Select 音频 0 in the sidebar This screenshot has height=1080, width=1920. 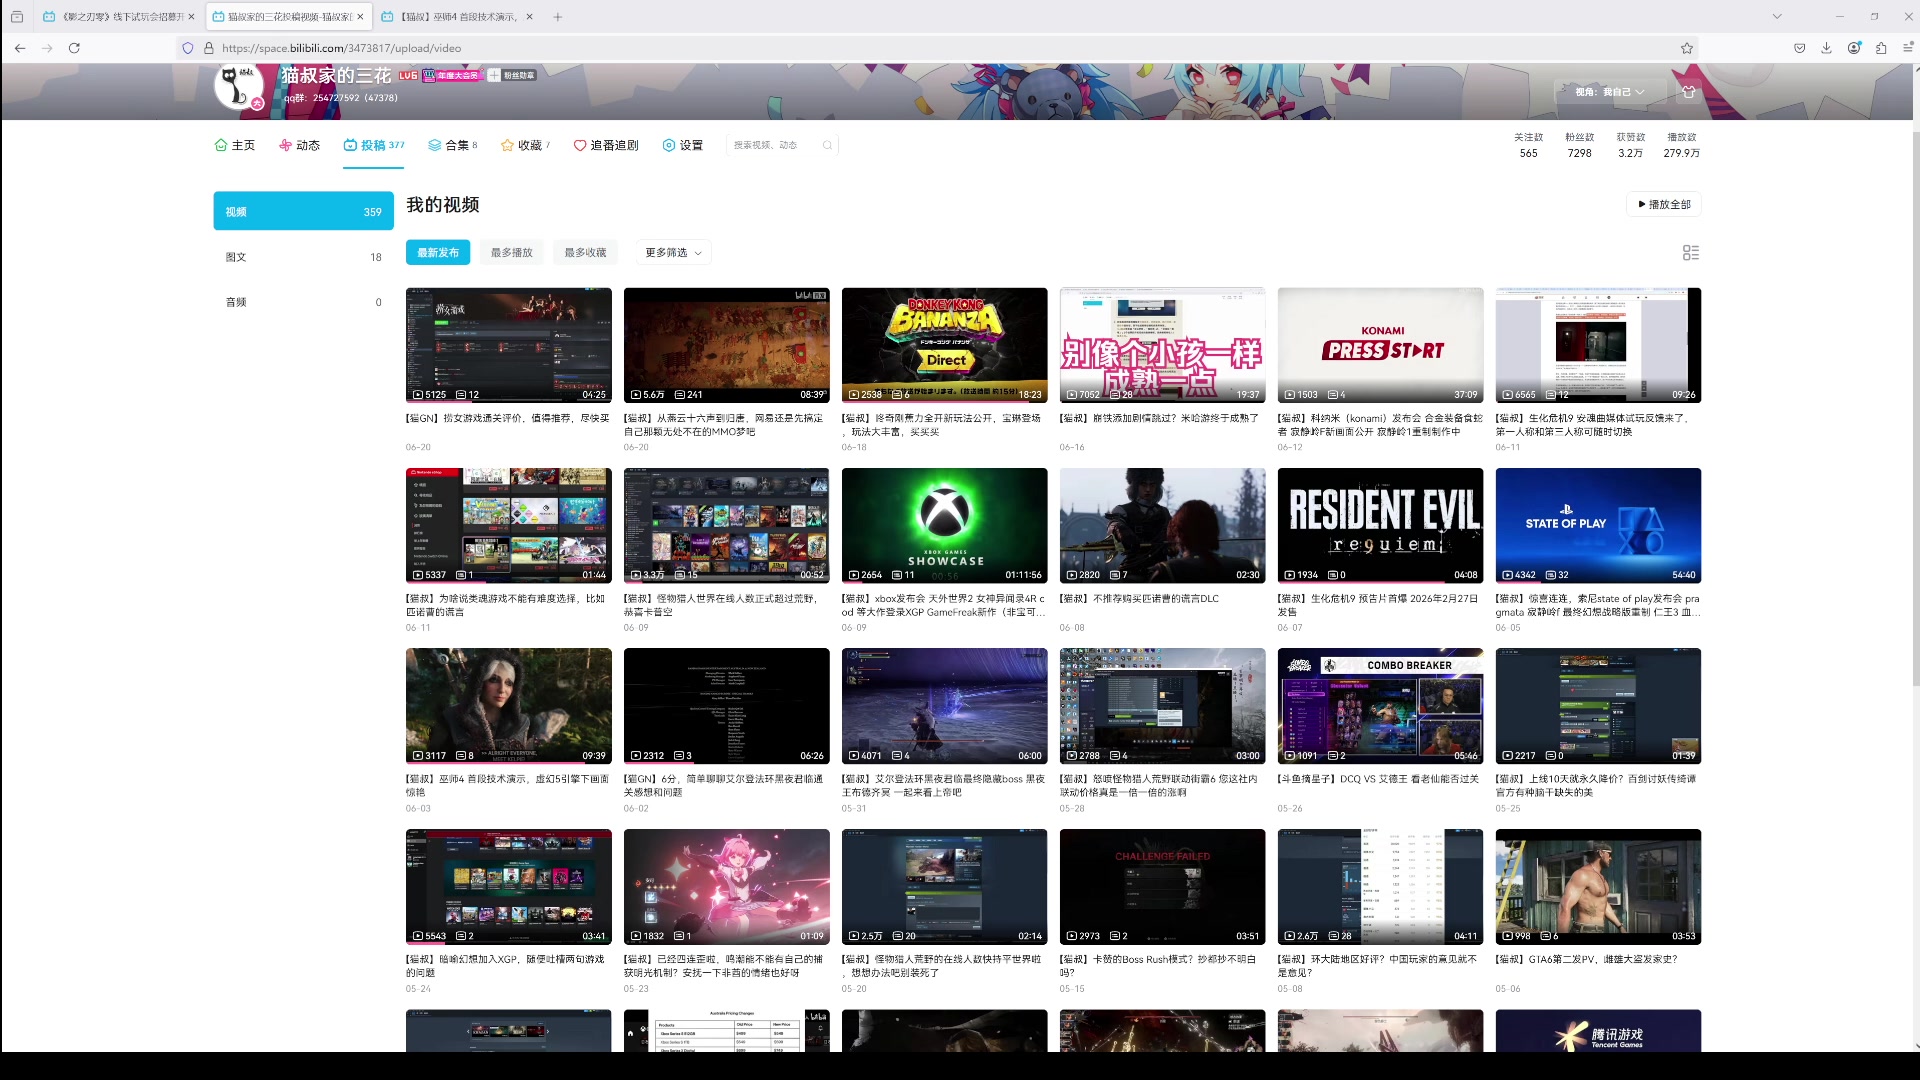[304, 302]
